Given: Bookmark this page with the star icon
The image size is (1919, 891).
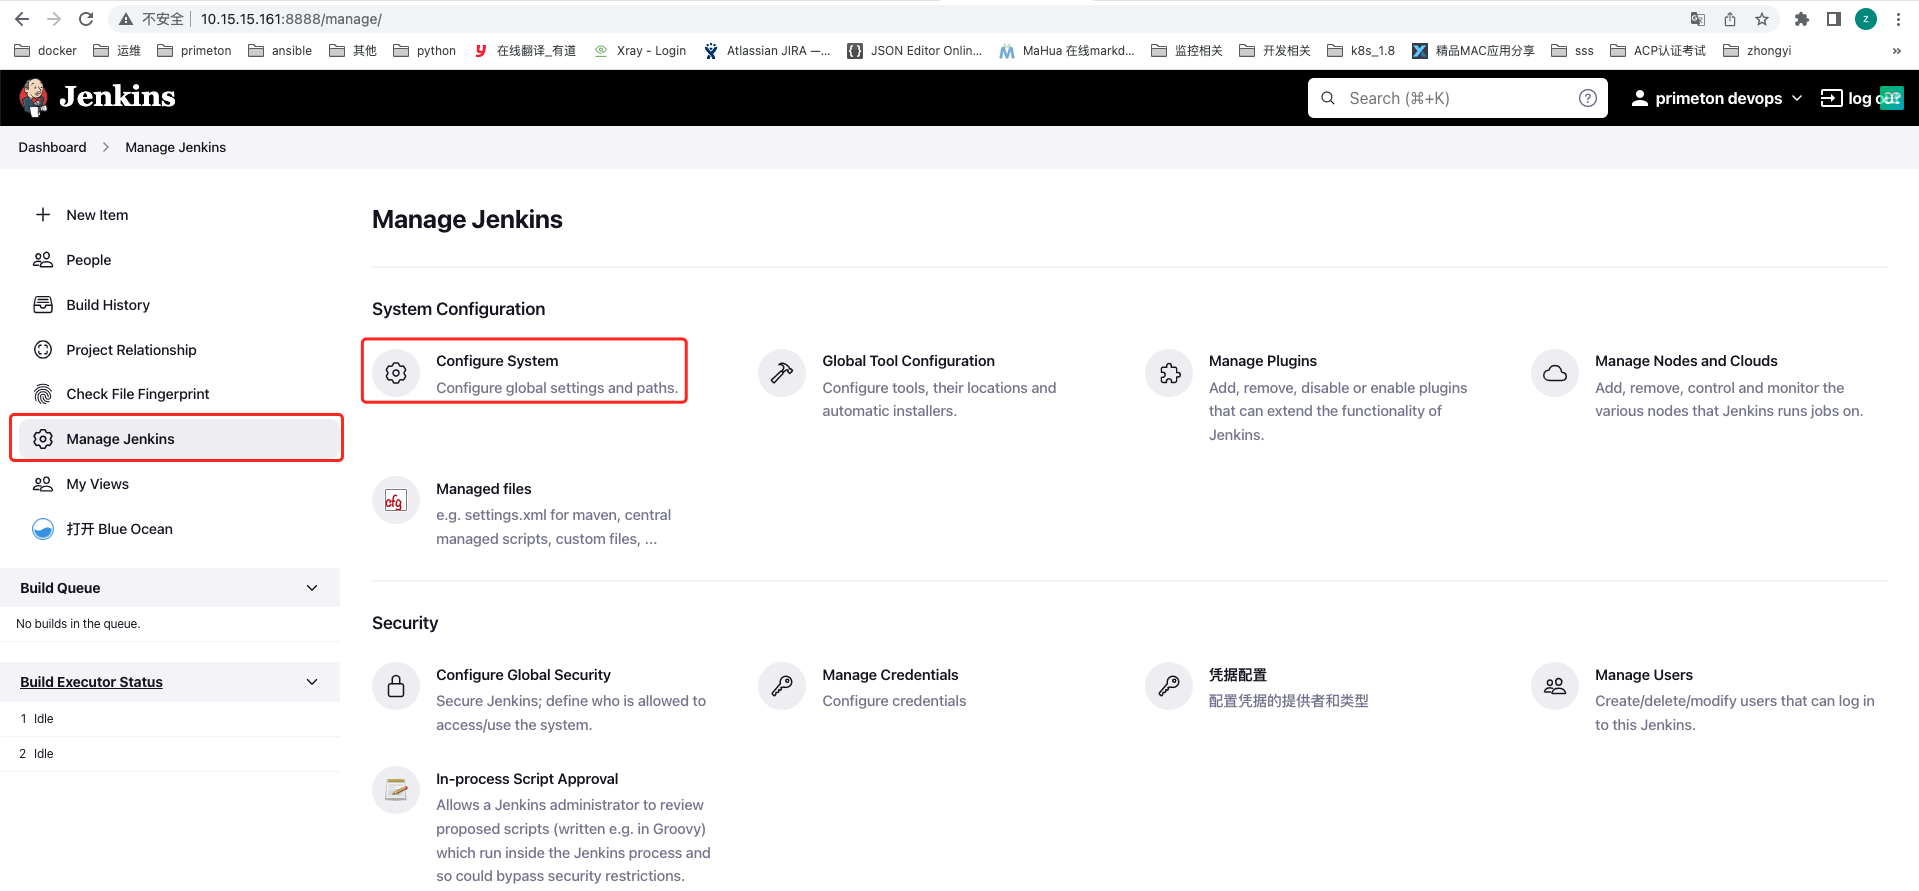Looking at the screenshot, I should coord(1762,19).
